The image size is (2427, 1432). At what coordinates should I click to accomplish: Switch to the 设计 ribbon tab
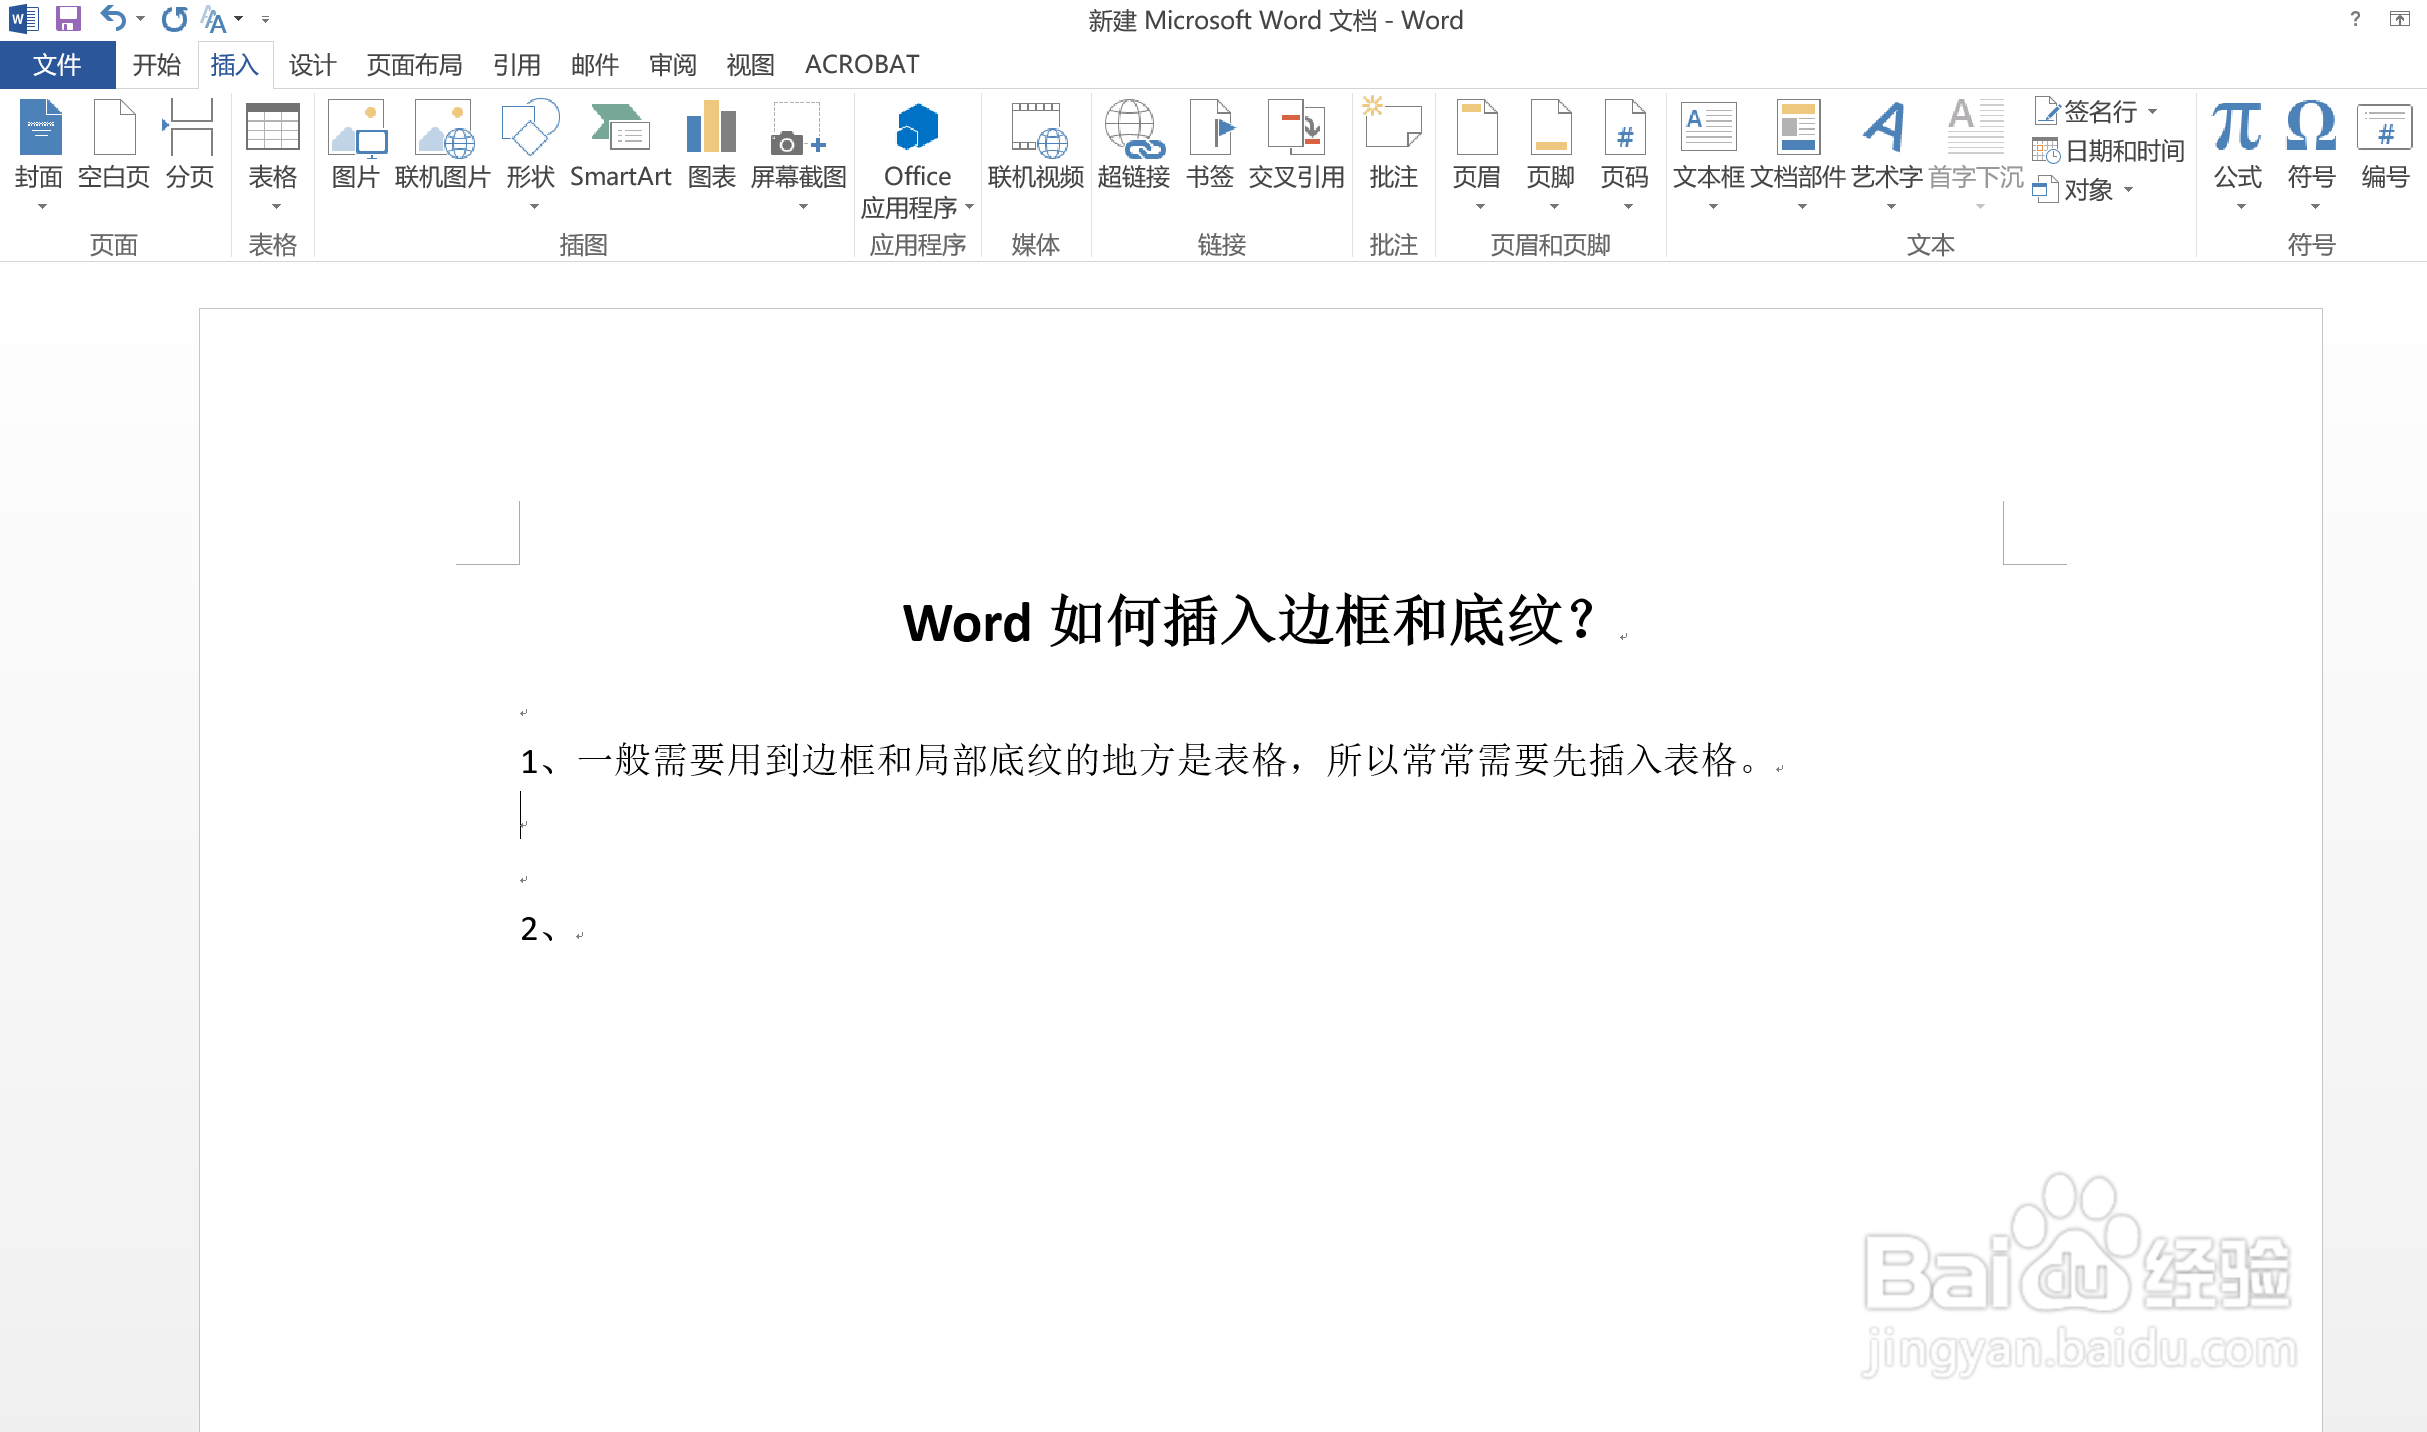310,63
